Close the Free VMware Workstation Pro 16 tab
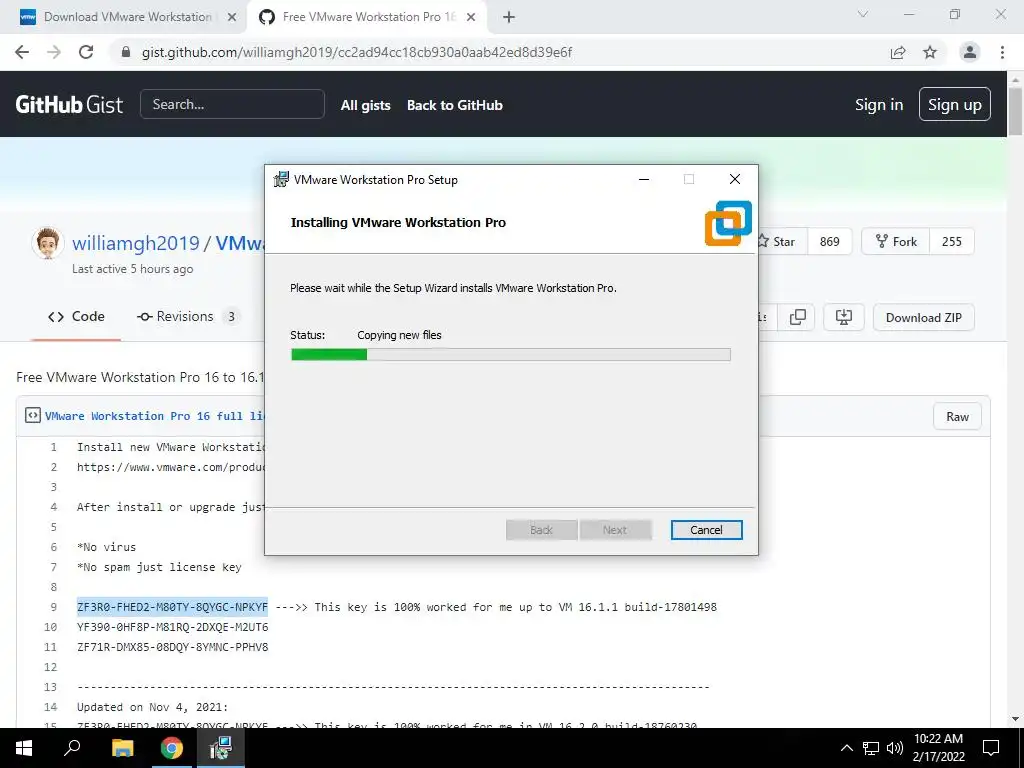Image resolution: width=1024 pixels, height=768 pixels. tap(471, 17)
